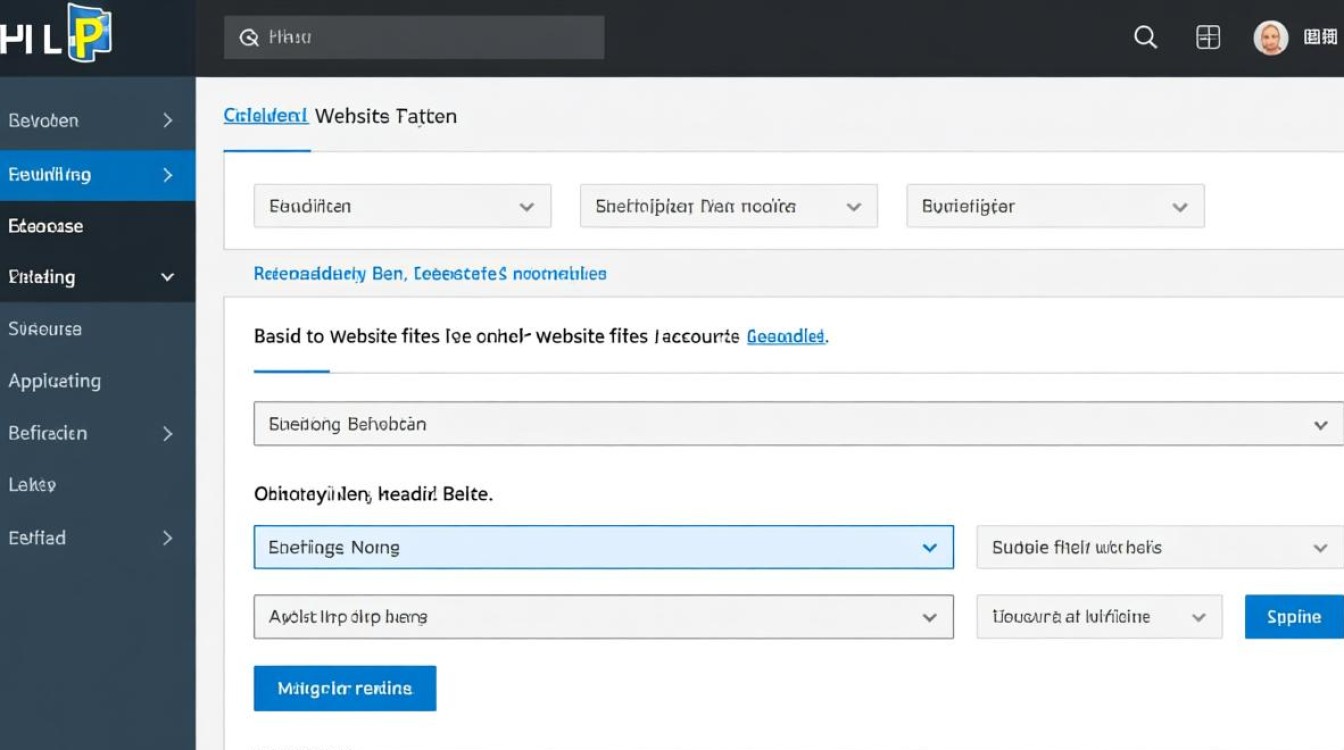
Task: Open the grid layout icon in header
Action: click(x=1208, y=38)
